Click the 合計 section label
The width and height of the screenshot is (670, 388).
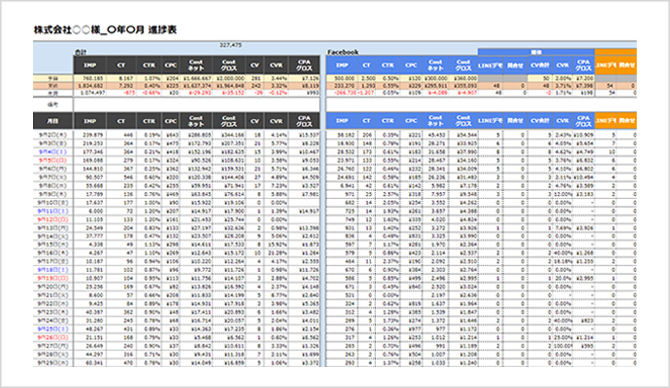[80, 52]
